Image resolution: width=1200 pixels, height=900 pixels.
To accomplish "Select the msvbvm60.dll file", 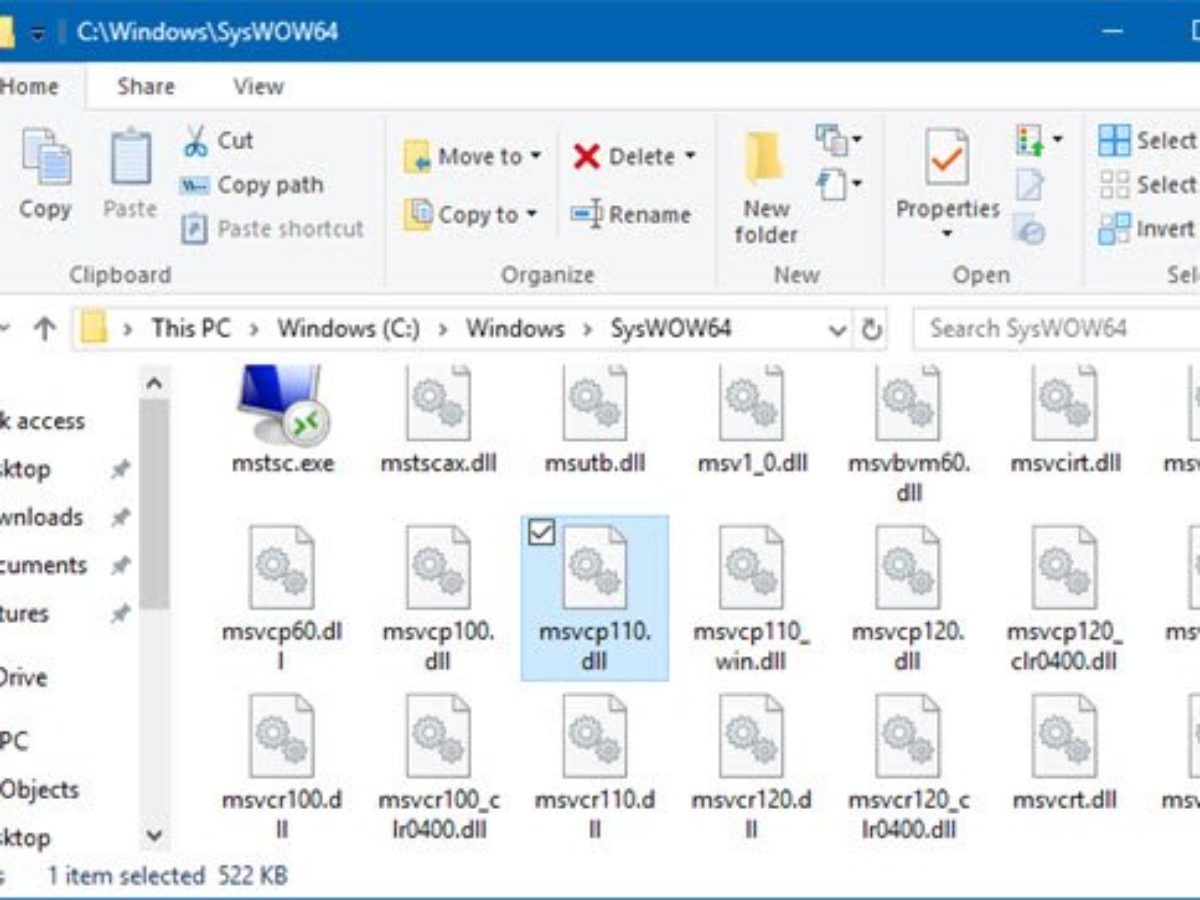I will pos(909,435).
